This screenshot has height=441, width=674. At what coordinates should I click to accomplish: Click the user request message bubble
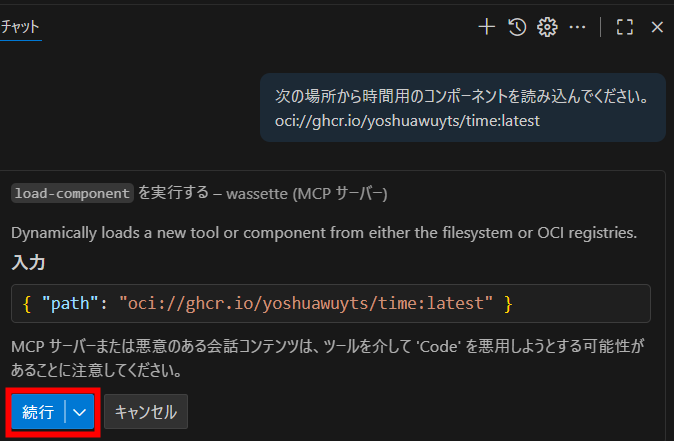[x=463, y=107]
